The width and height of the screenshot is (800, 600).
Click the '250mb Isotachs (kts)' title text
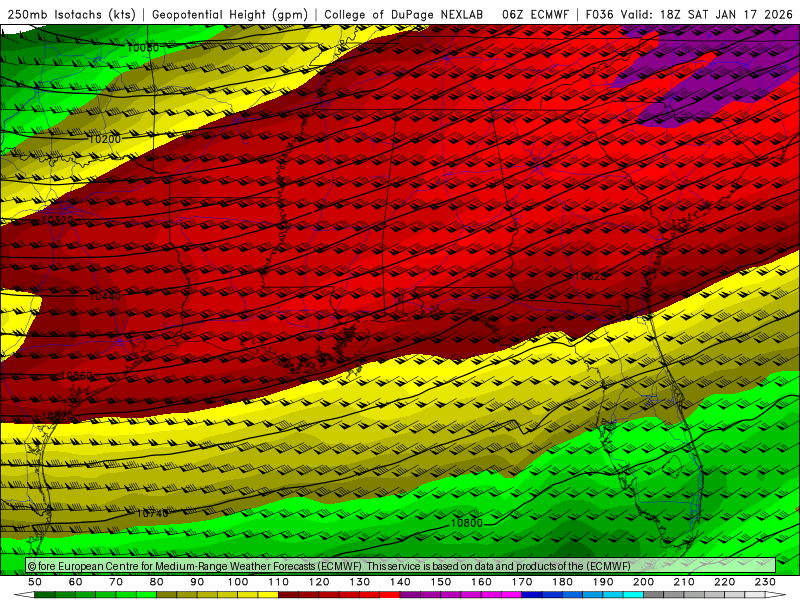tap(72, 14)
